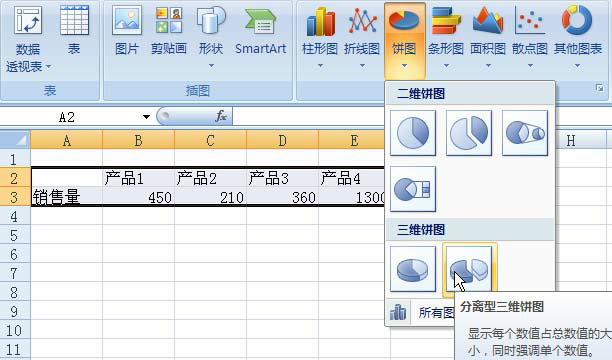The image size is (612, 360).
Task: Open the bar chart (条形图) menu
Action: click(446, 38)
